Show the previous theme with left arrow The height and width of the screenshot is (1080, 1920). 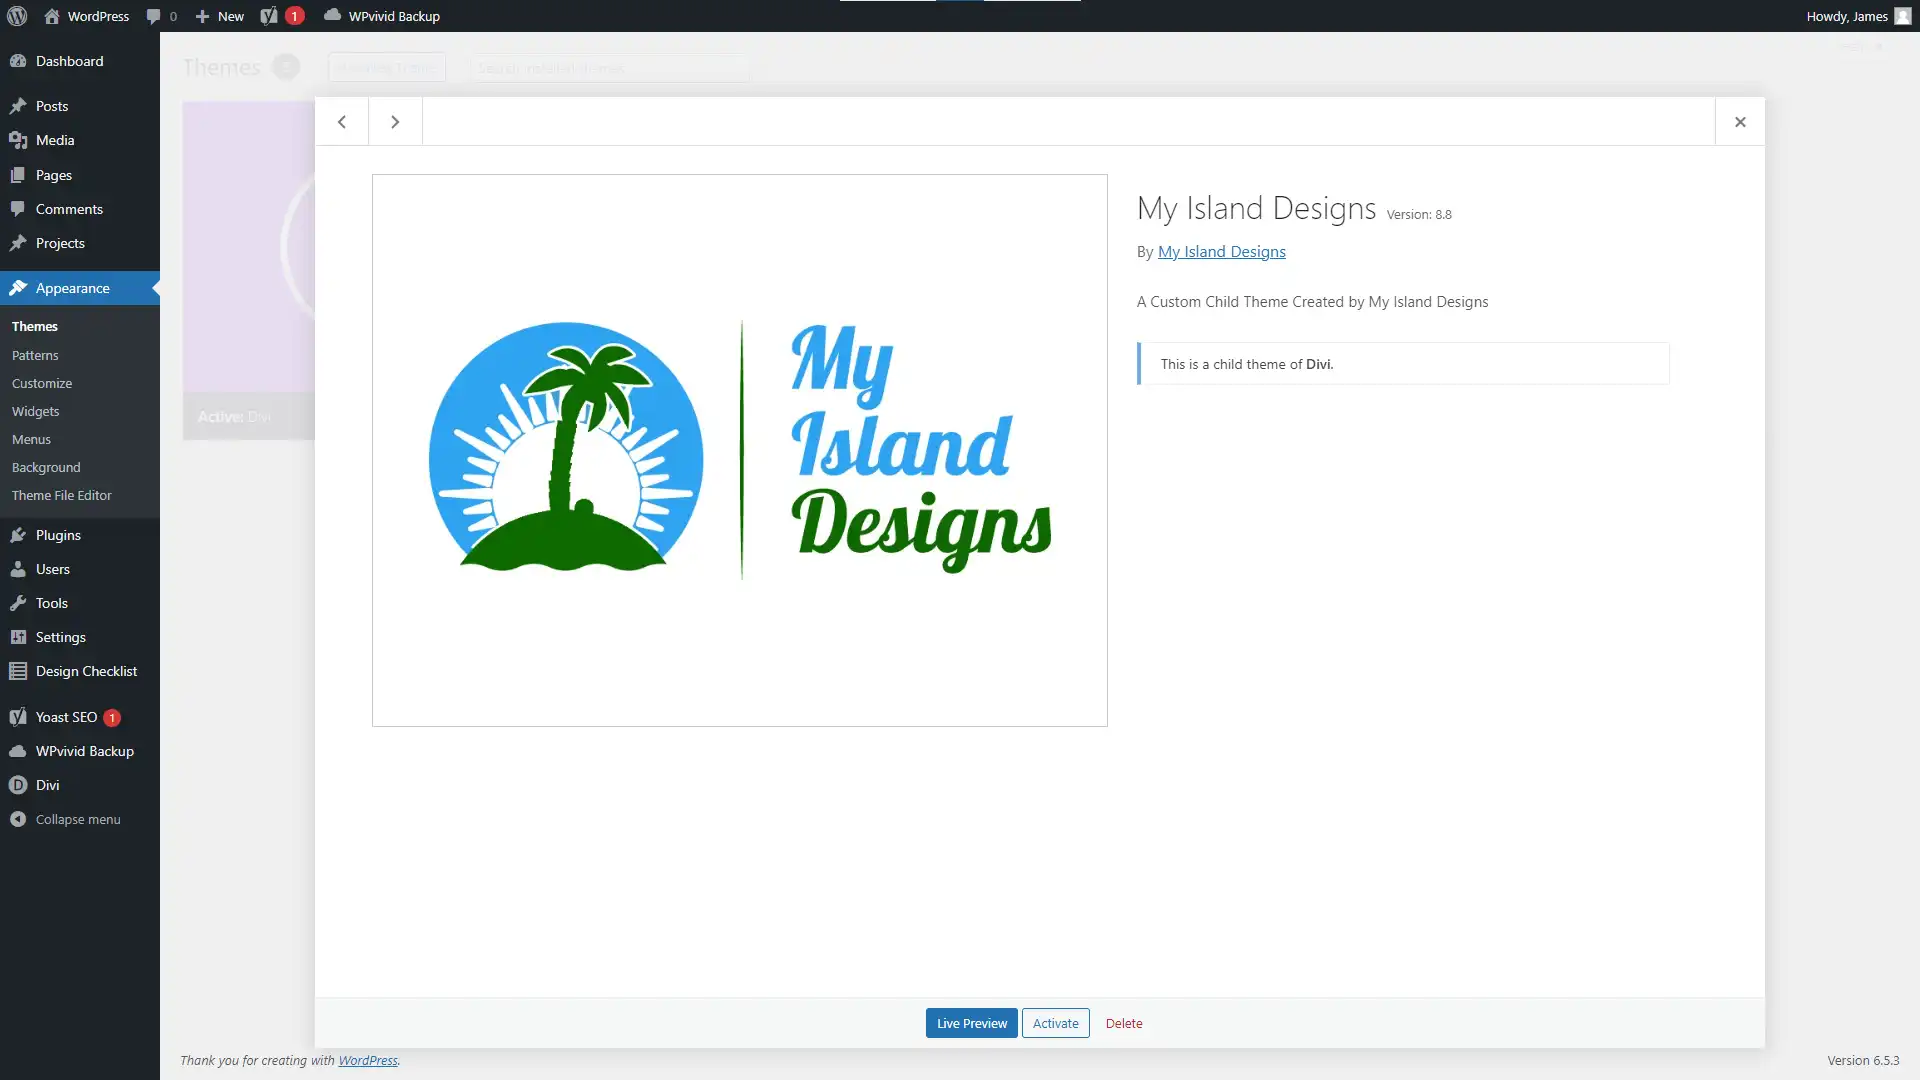[342, 121]
